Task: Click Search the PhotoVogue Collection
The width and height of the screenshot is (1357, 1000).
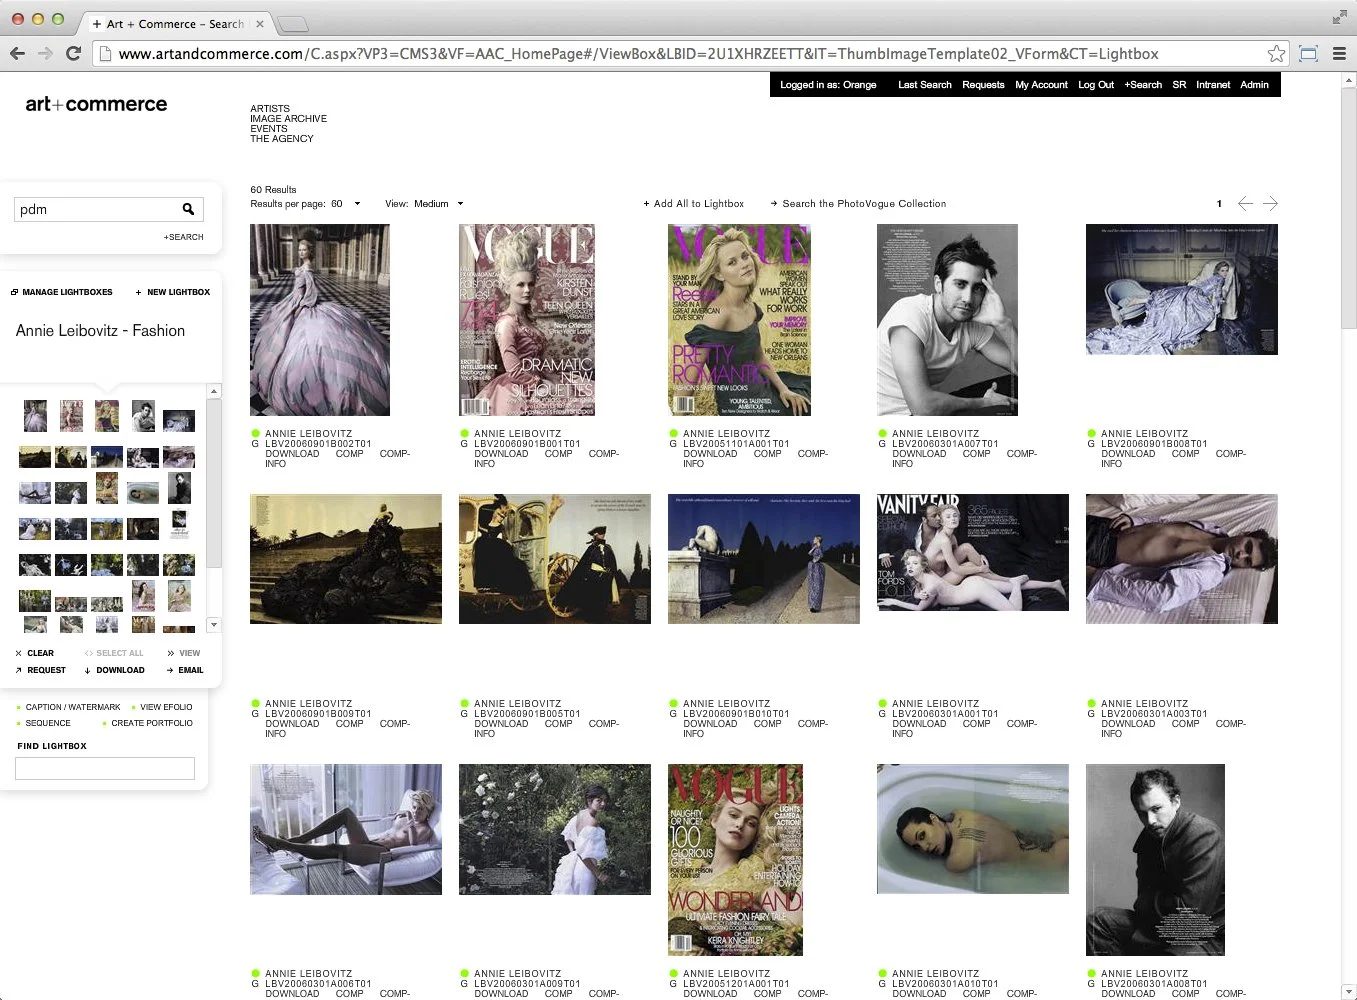Action: click(x=858, y=203)
